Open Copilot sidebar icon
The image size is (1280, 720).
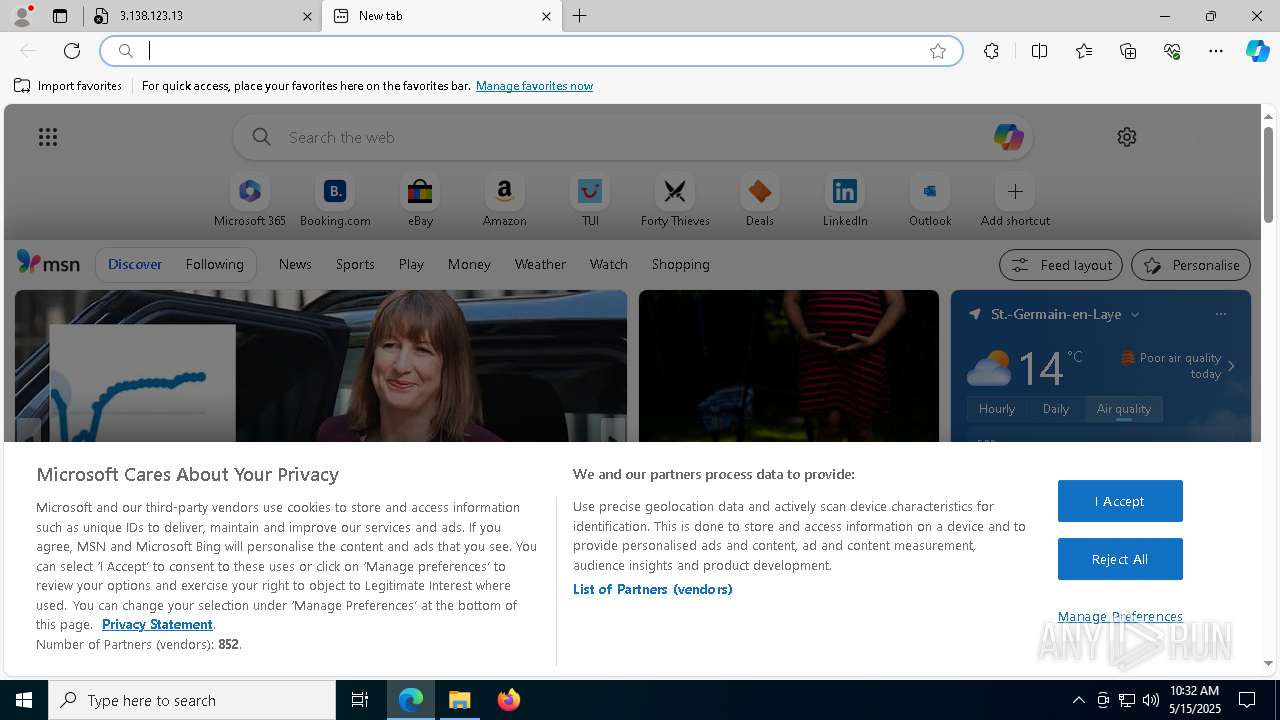point(1257,51)
